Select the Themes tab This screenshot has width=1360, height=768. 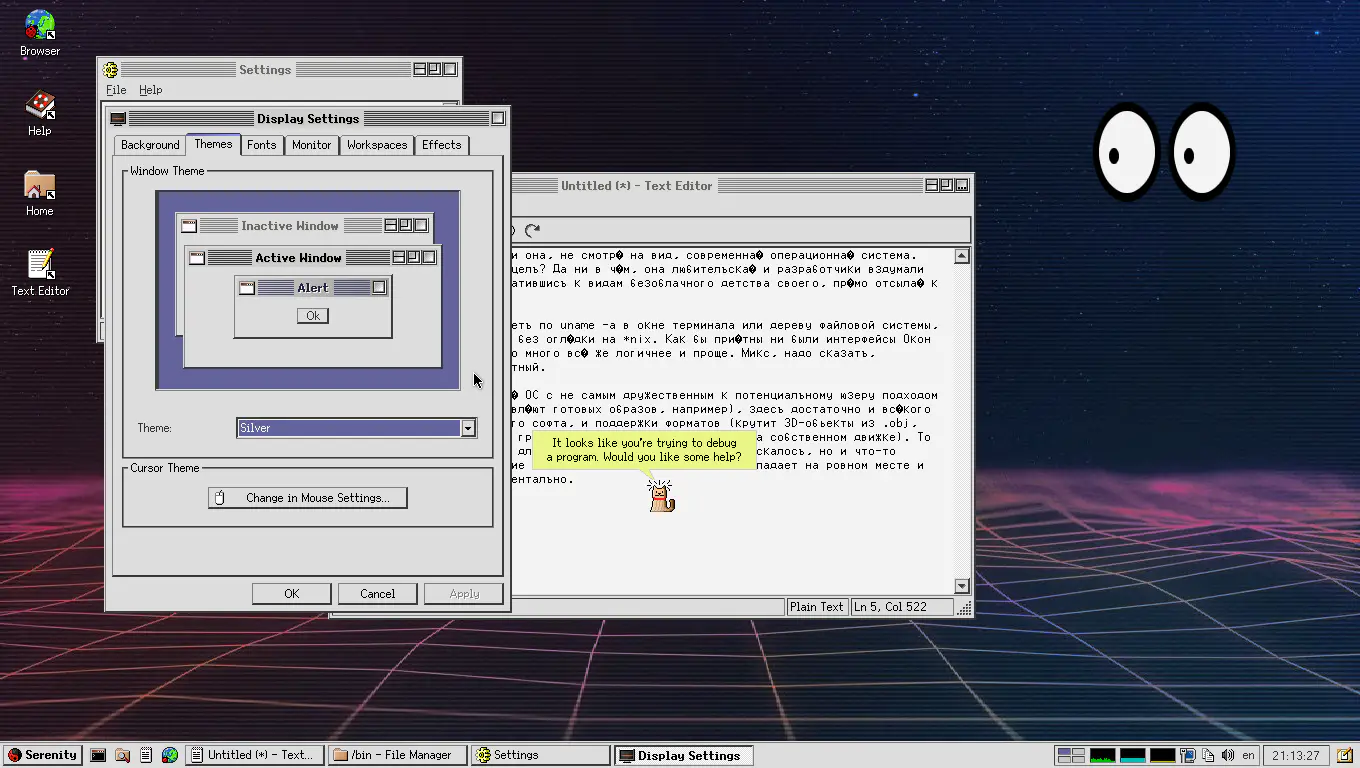[213, 144]
